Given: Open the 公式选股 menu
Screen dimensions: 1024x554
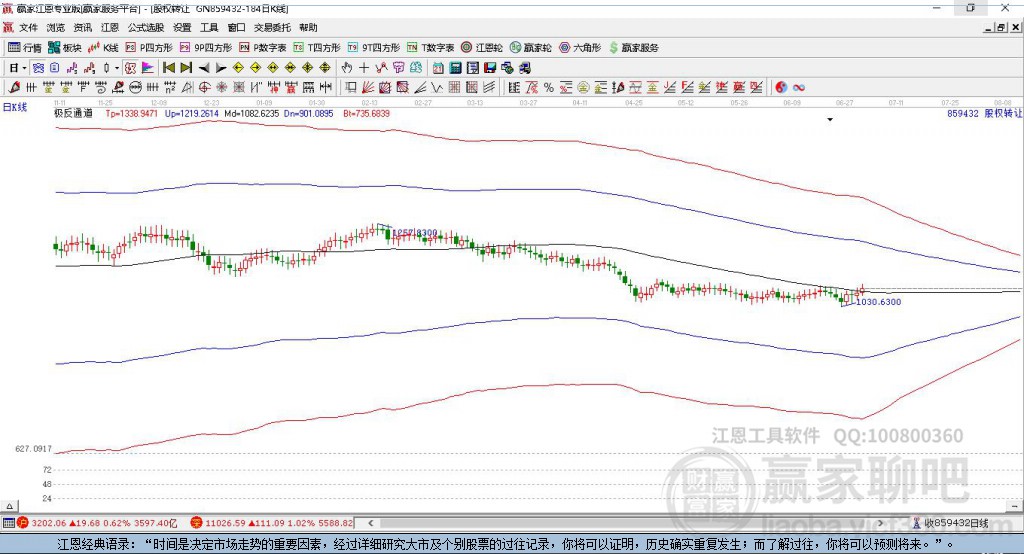Looking at the screenshot, I should (x=146, y=27).
